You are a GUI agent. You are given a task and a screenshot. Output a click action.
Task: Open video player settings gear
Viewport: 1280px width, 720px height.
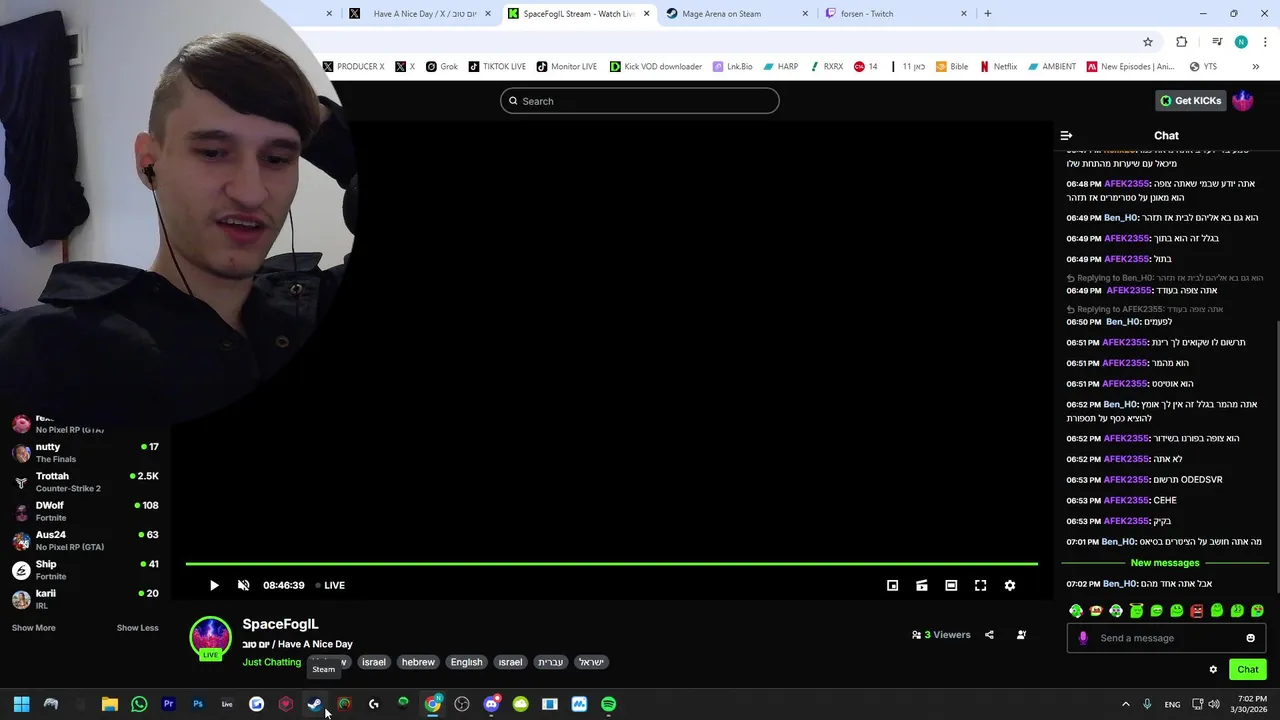(1010, 586)
